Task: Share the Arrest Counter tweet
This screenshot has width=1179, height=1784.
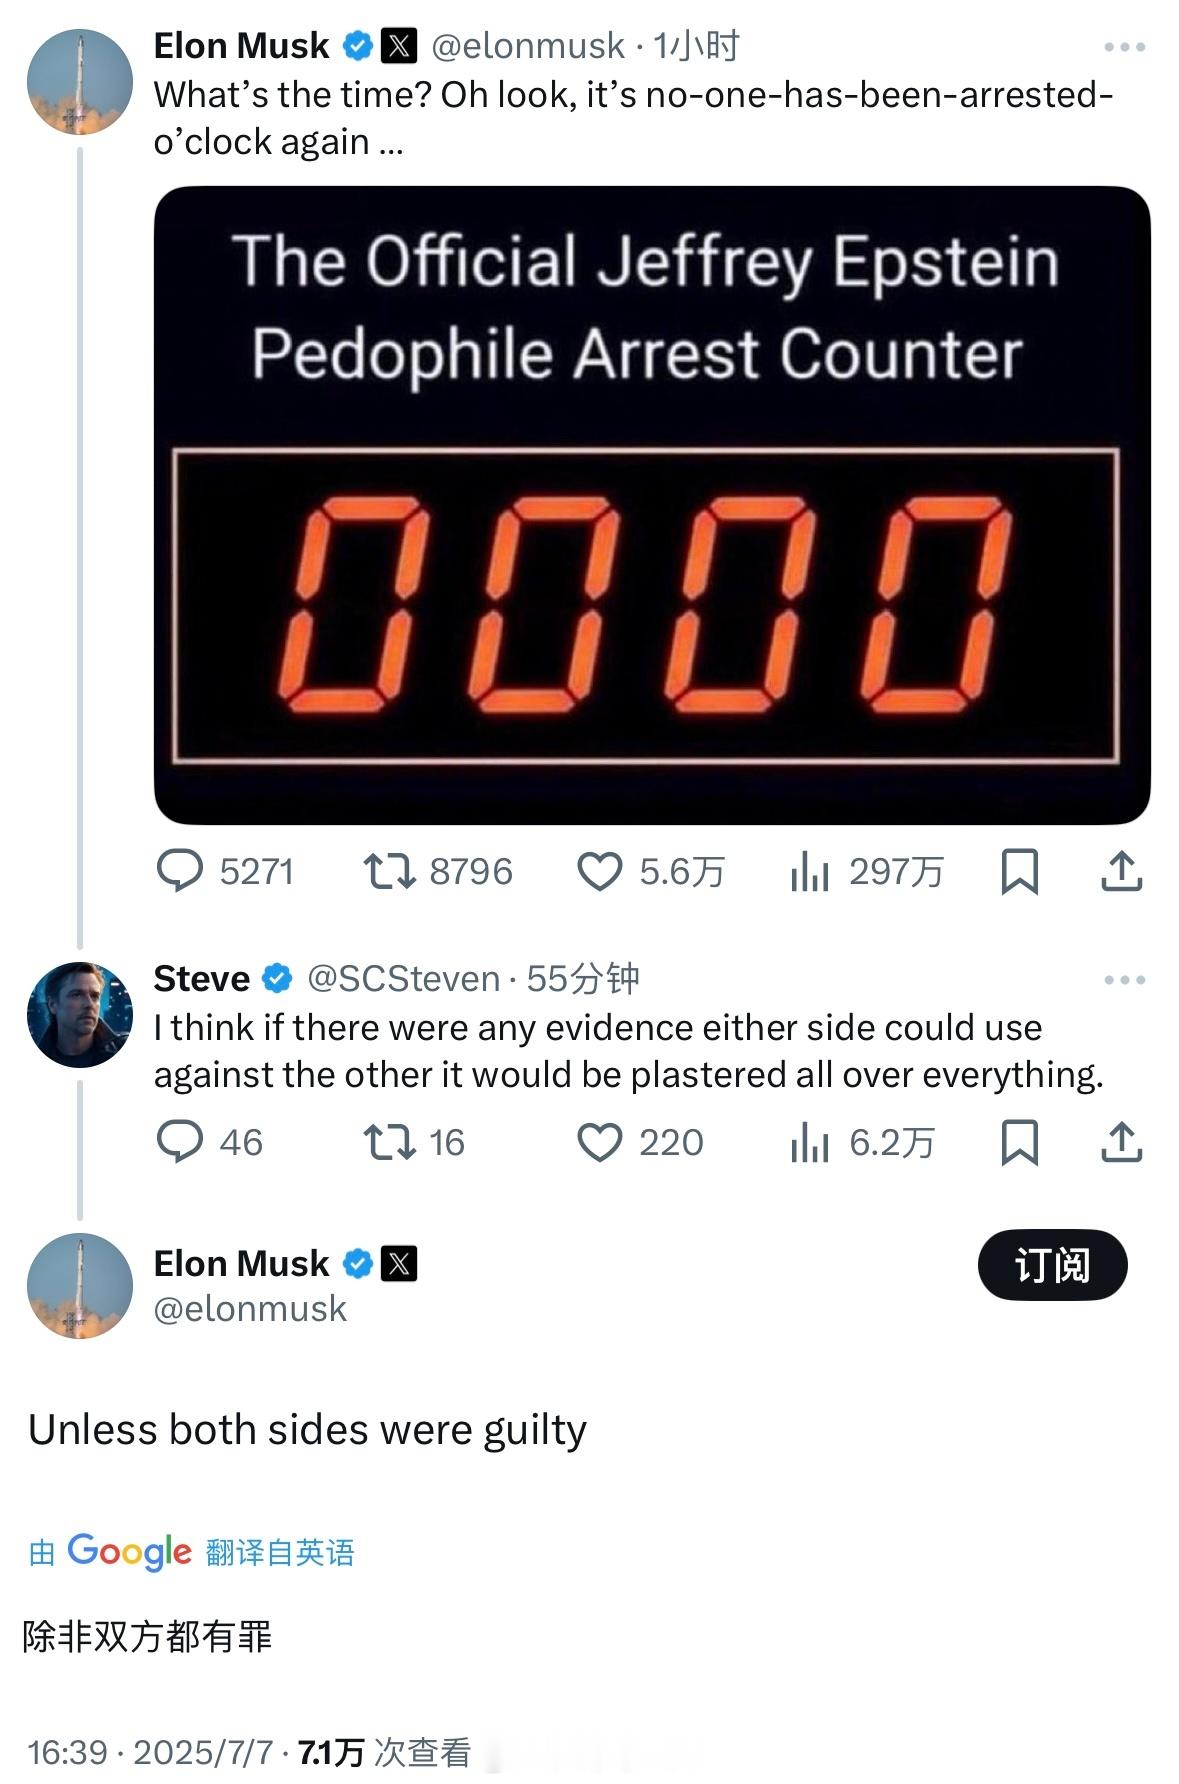Action: point(1121,871)
